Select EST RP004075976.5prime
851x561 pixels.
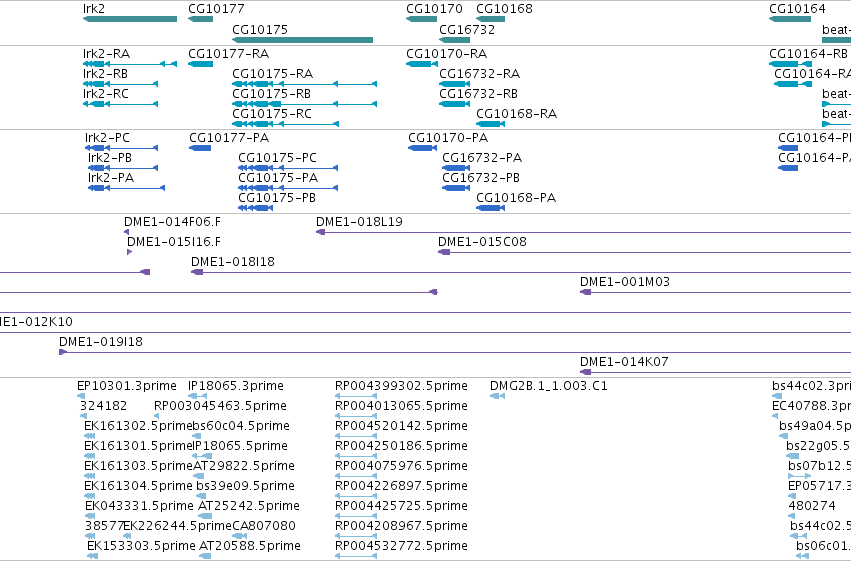coord(356,476)
